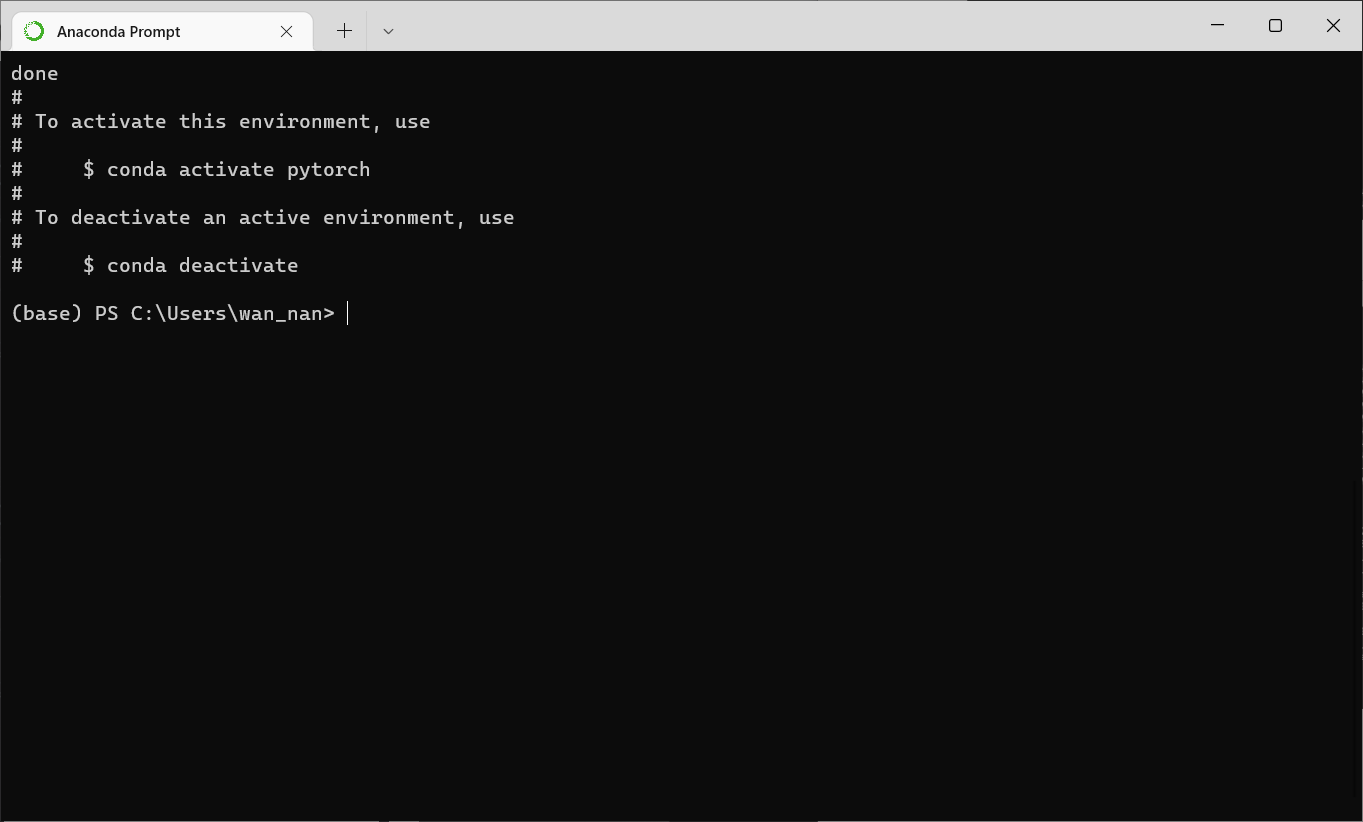1363x822 pixels.
Task: Close the terminal window
Action: coord(1333,25)
